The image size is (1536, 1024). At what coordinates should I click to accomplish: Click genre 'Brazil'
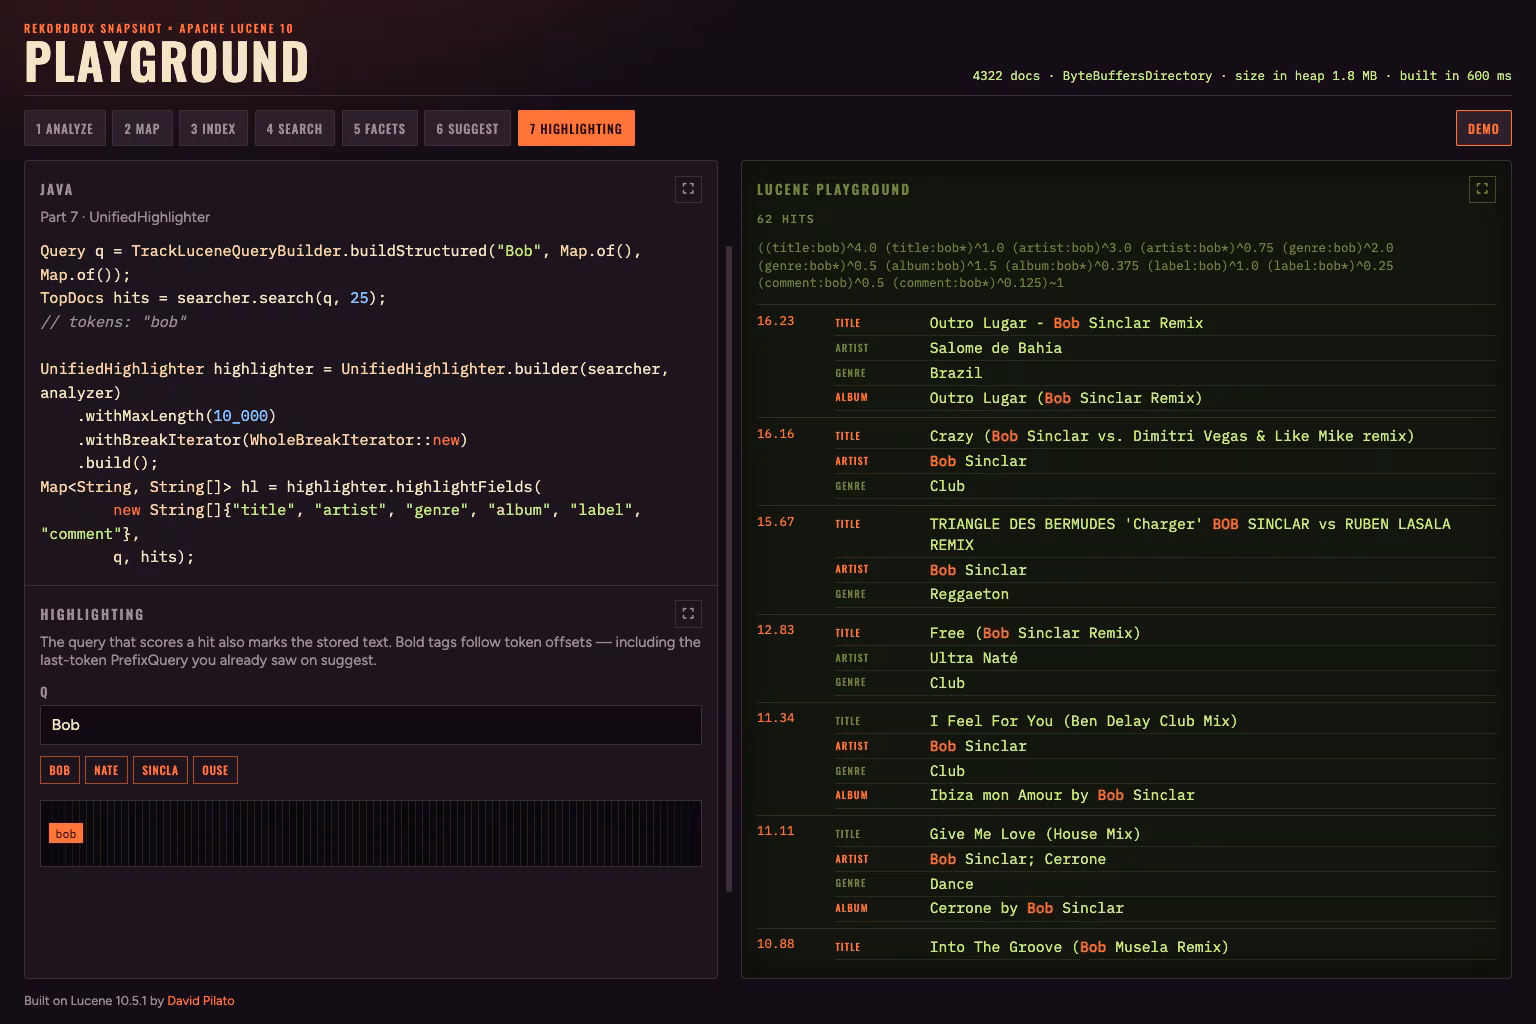pos(956,373)
